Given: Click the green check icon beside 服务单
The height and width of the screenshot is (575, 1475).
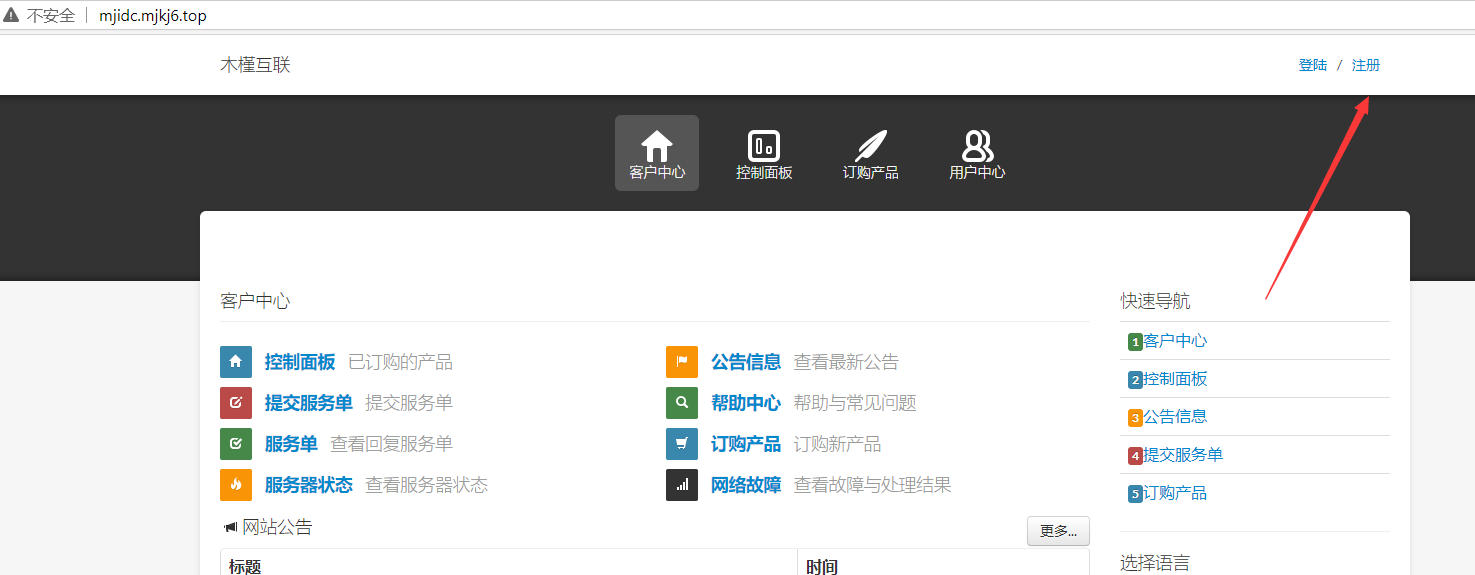Looking at the screenshot, I should [236, 444].
